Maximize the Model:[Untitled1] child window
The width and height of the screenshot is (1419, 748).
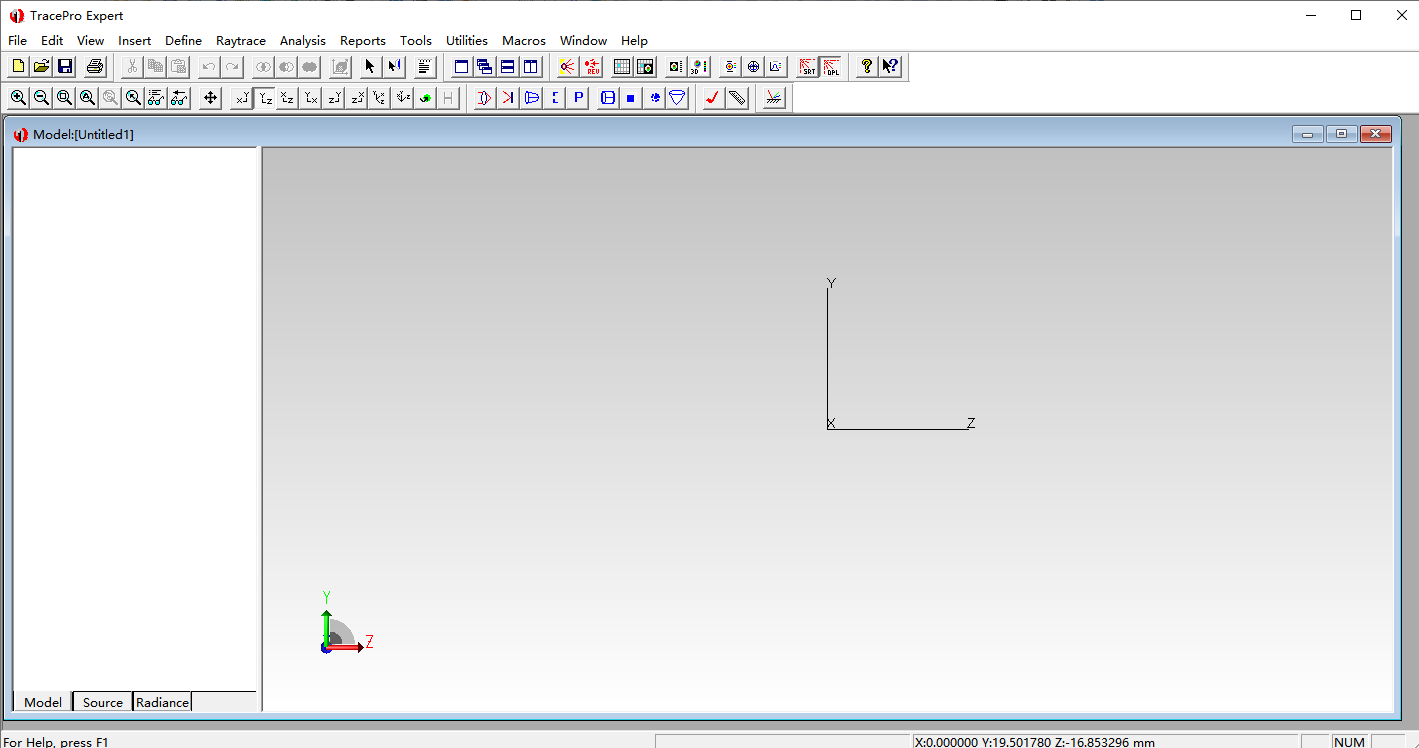point(1341,134)
